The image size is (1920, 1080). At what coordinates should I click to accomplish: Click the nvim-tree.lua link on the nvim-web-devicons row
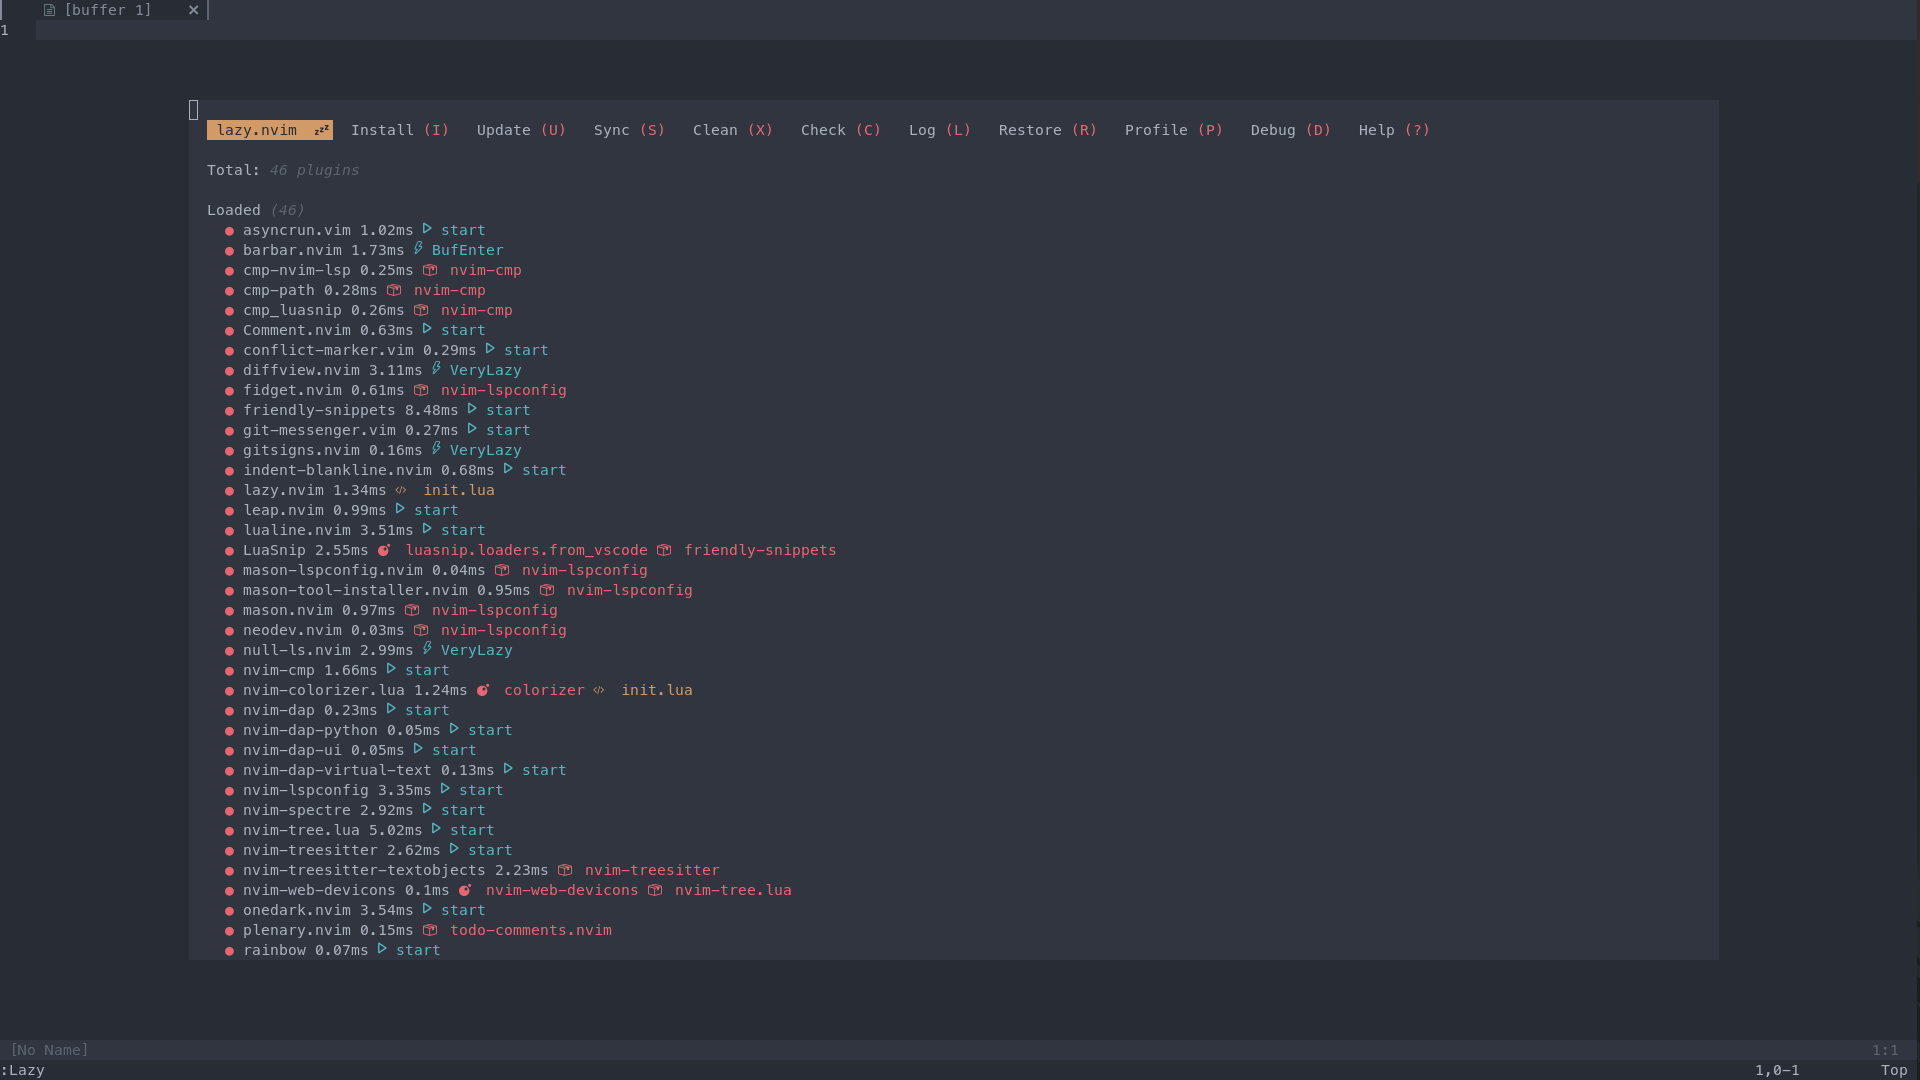732,890
